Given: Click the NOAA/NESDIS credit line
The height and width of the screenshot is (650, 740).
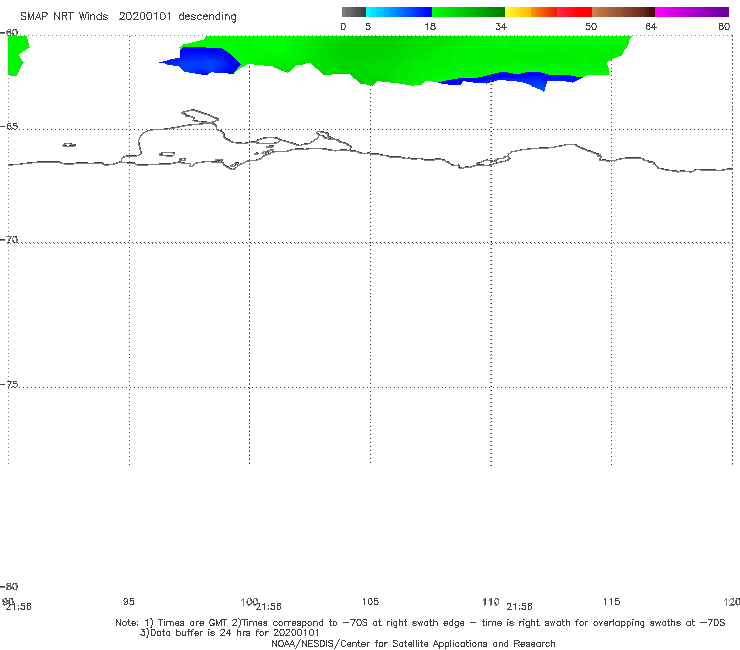Looking at the screenshot, I should pos(413,643).
